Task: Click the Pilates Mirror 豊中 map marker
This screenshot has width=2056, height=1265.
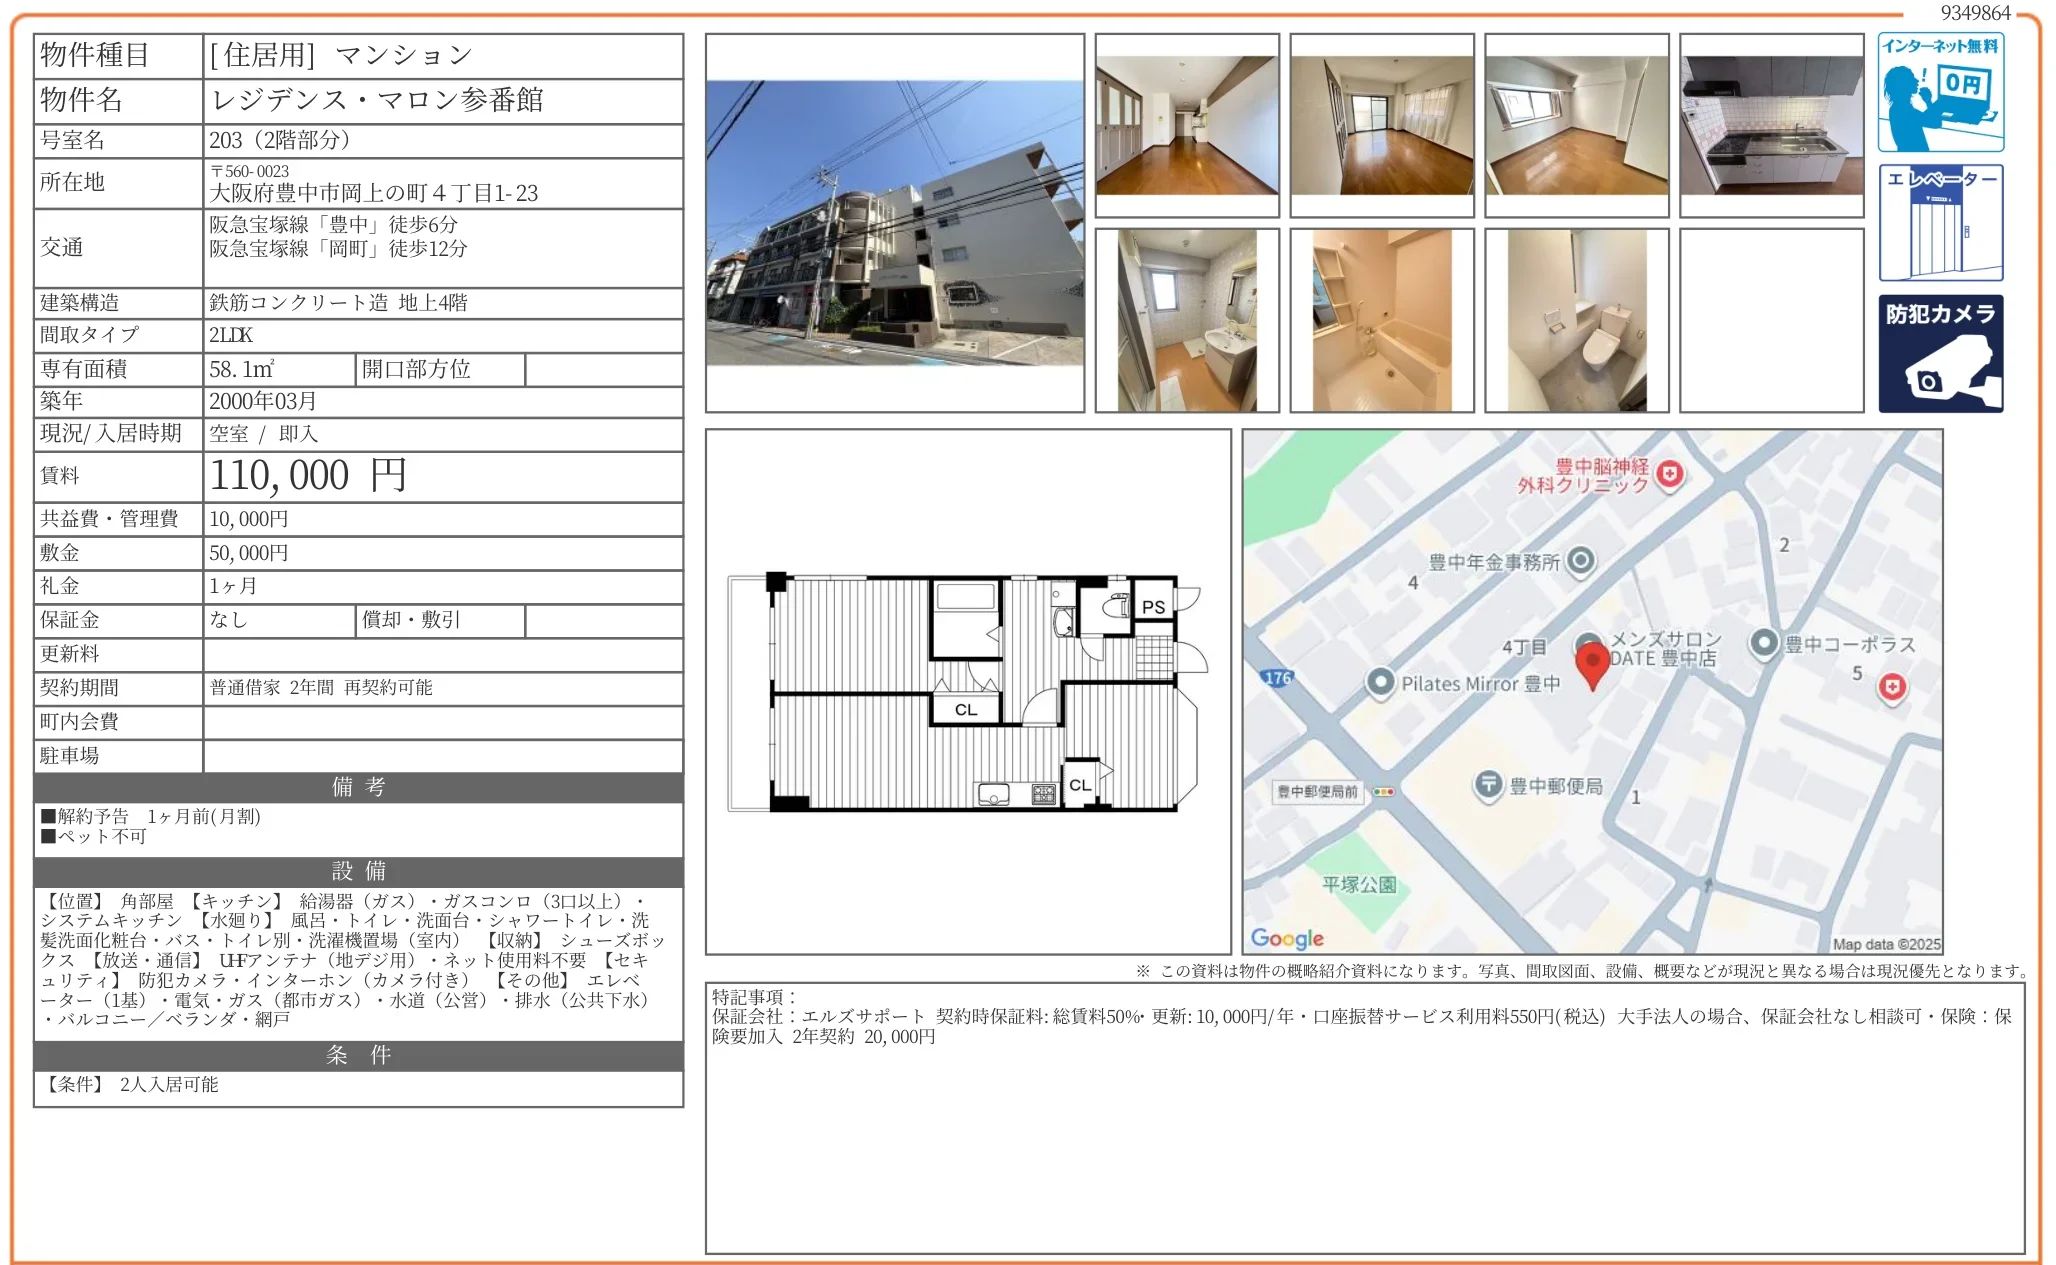Action: tap(1380, 682)
